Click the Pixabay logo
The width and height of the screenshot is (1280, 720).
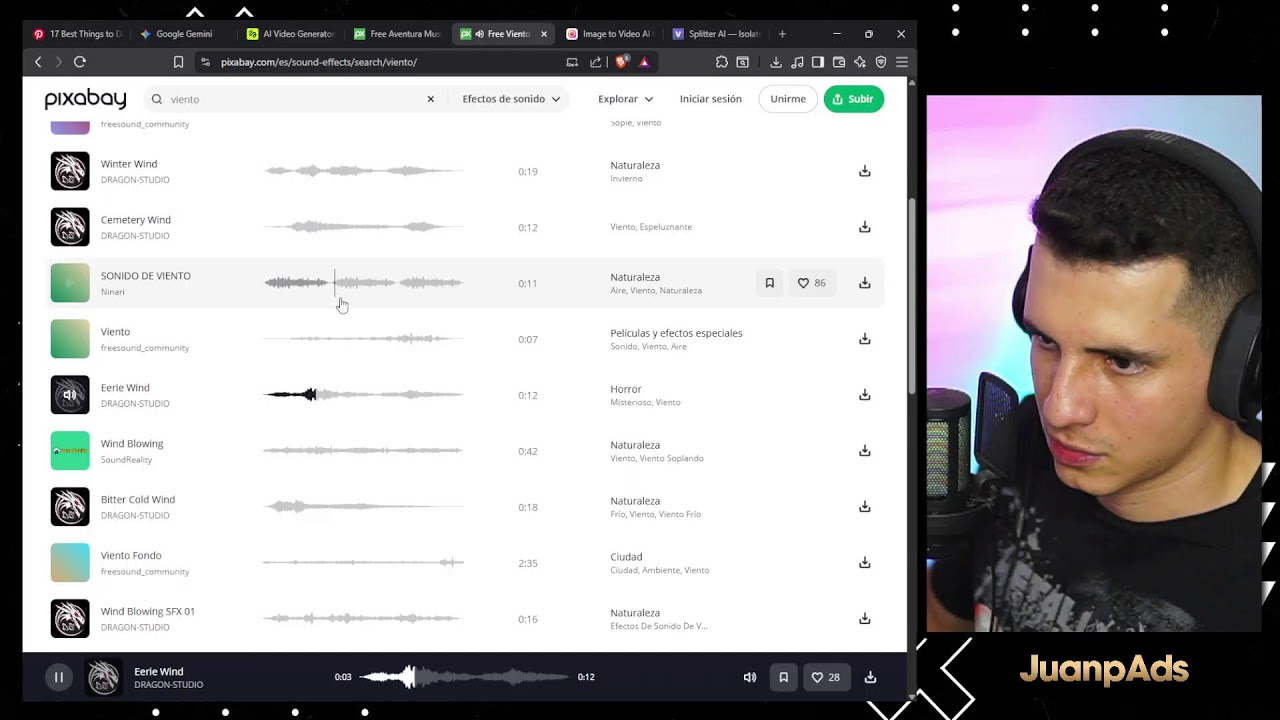coord(85,98)
